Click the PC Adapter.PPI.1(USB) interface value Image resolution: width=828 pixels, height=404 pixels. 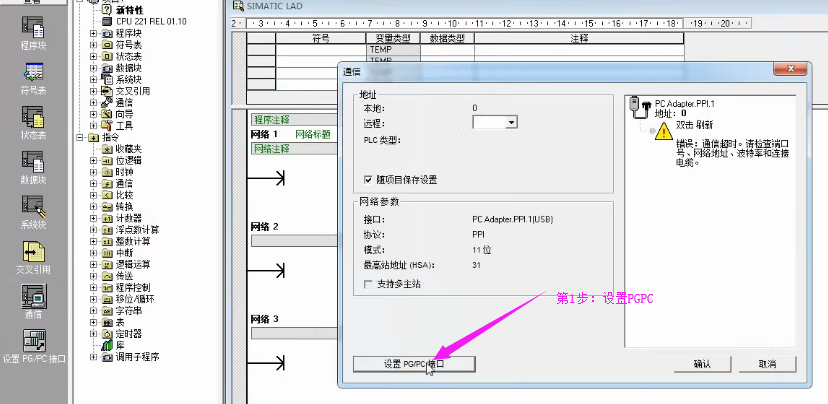[512, 219]
